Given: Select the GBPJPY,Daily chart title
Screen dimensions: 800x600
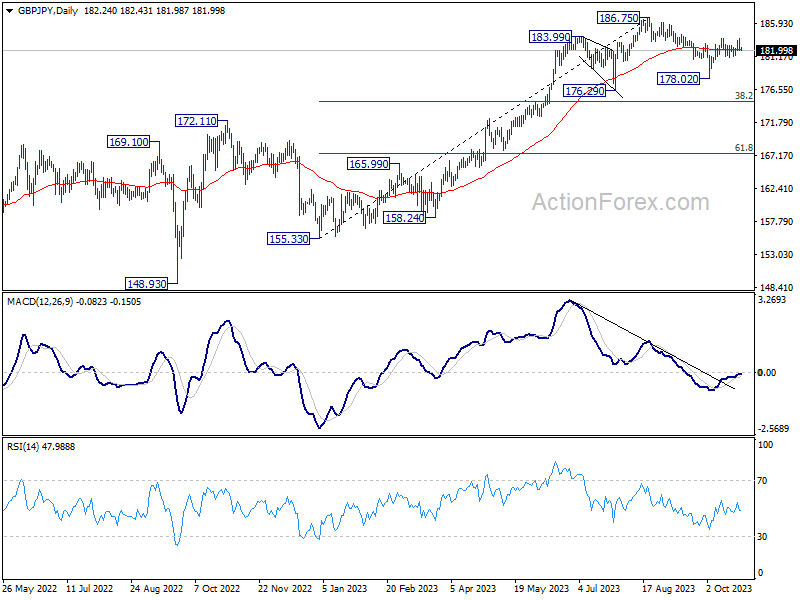Looking at the screenshot, I should [47, 11].
